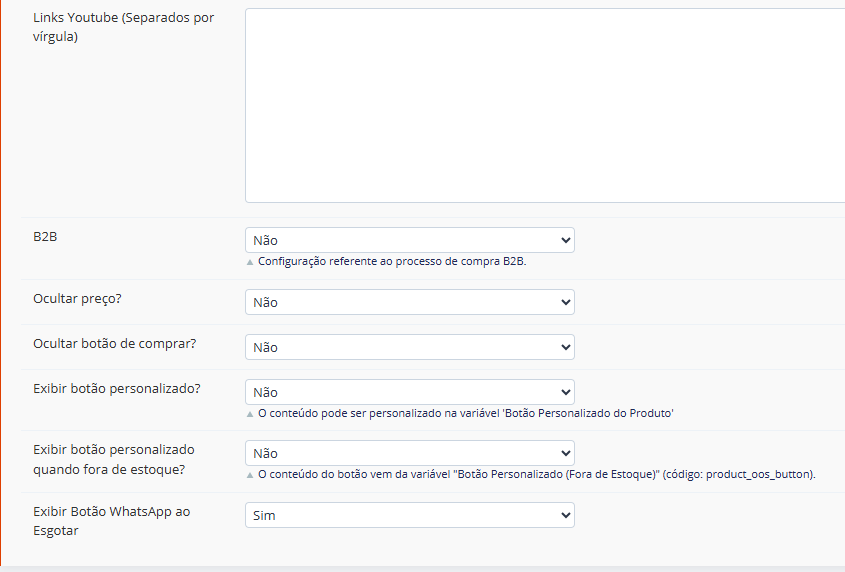
Task: Click the triangle icon beside B2B hint
Action: coord(250,262)
